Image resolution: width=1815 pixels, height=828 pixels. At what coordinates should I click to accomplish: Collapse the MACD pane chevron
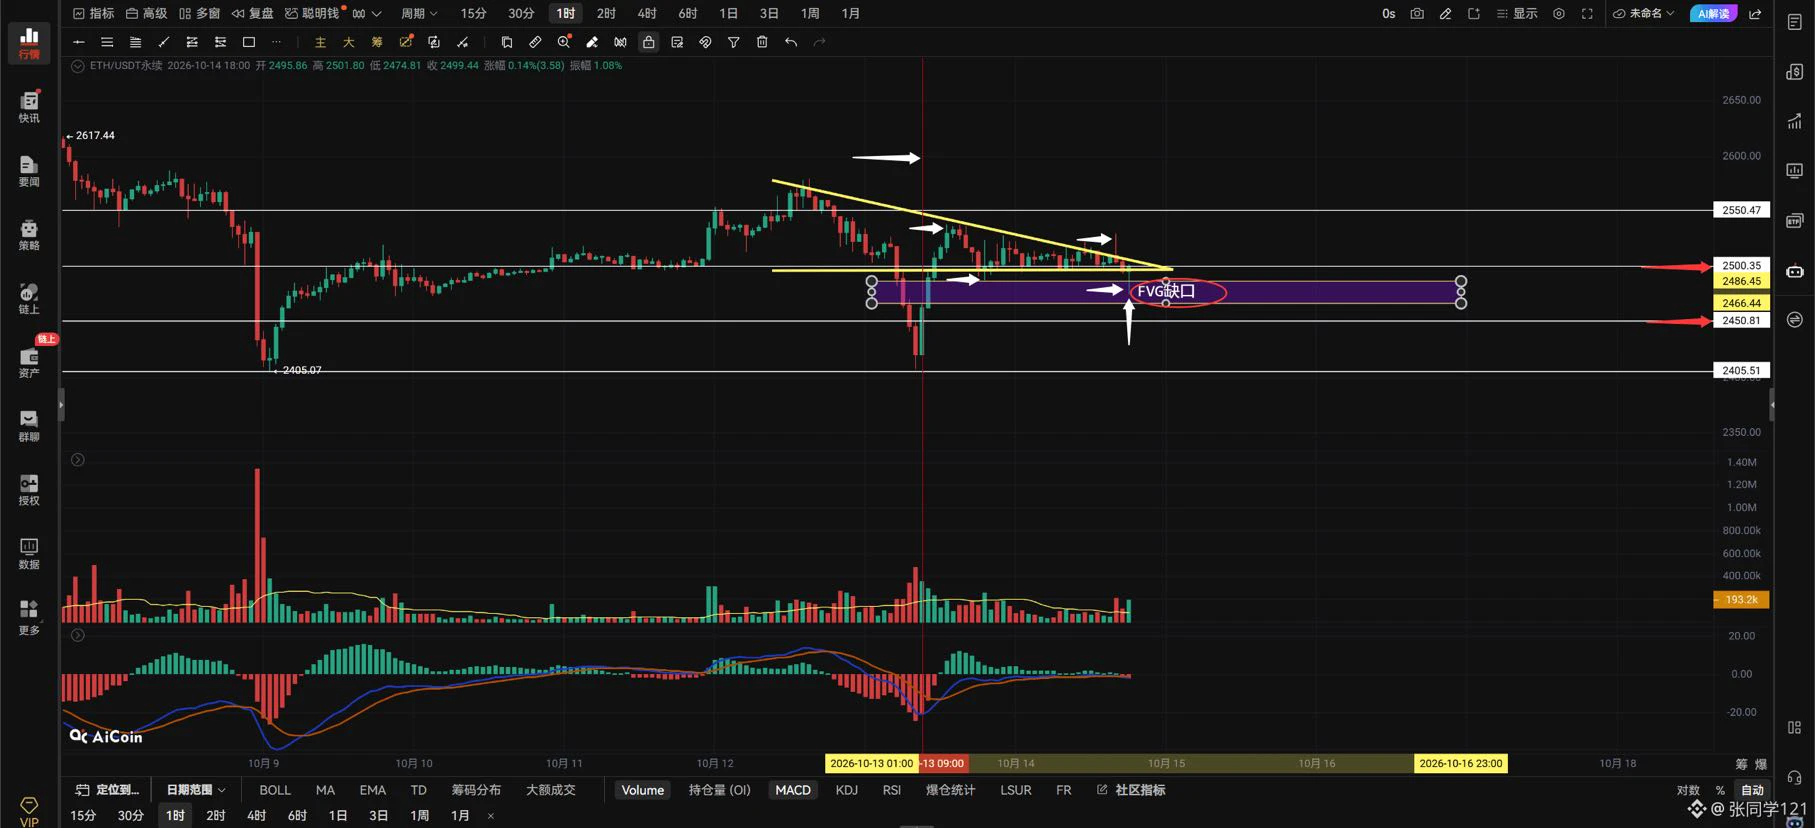tap(77, 635)
